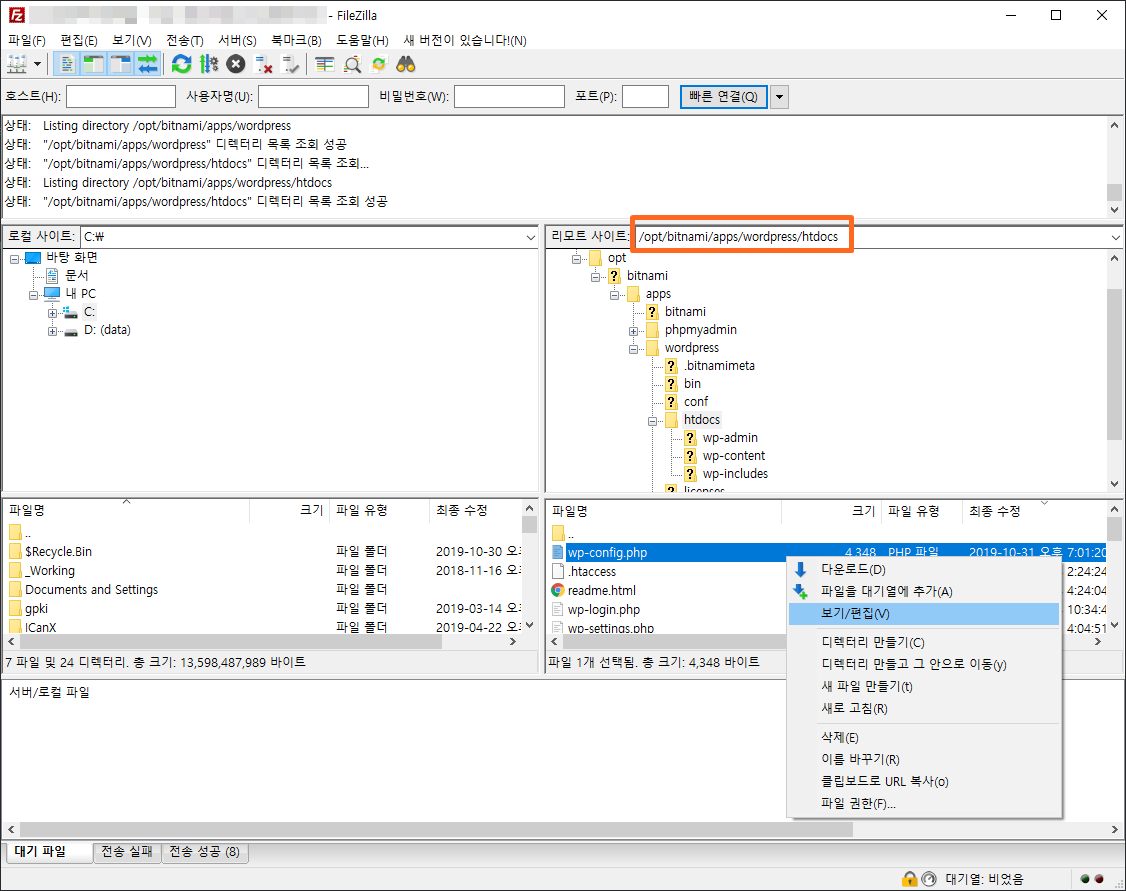Toggle processing of the transfer queue
The image size is (1126, 891).
(x=209, y=65)
